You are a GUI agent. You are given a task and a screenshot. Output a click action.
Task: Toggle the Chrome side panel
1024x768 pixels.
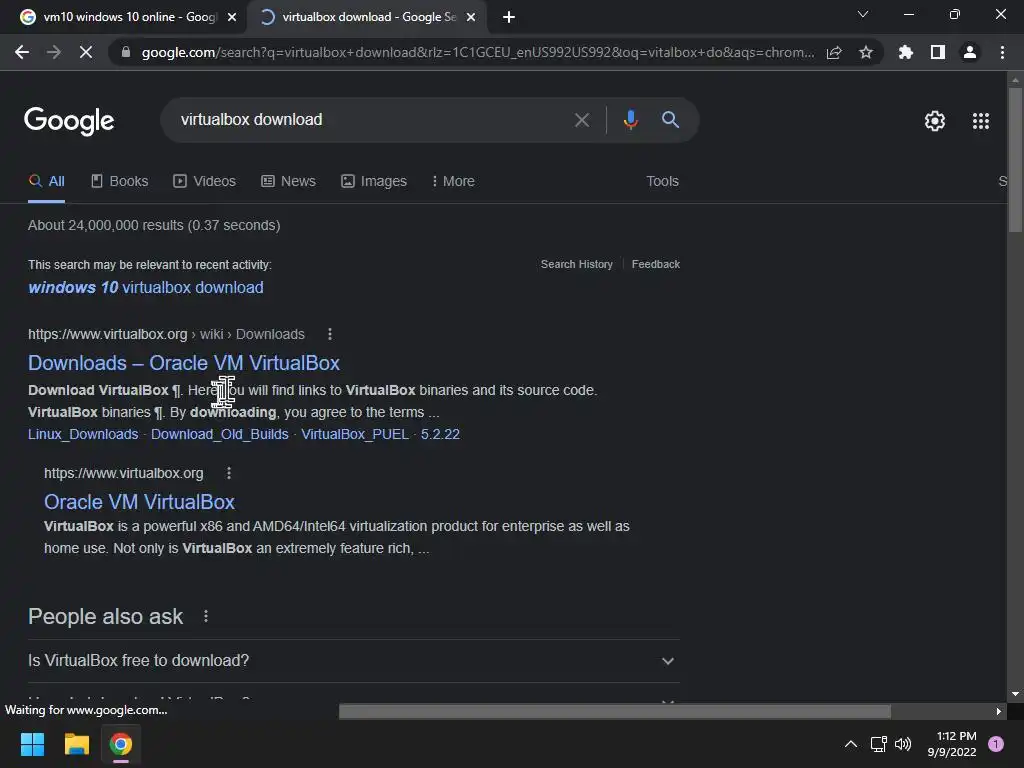point(938,52)
